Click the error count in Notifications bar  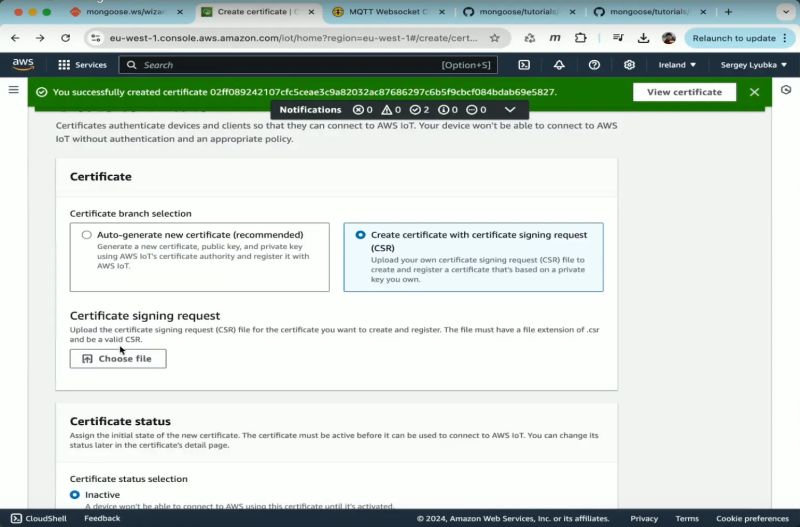point(363,110)
